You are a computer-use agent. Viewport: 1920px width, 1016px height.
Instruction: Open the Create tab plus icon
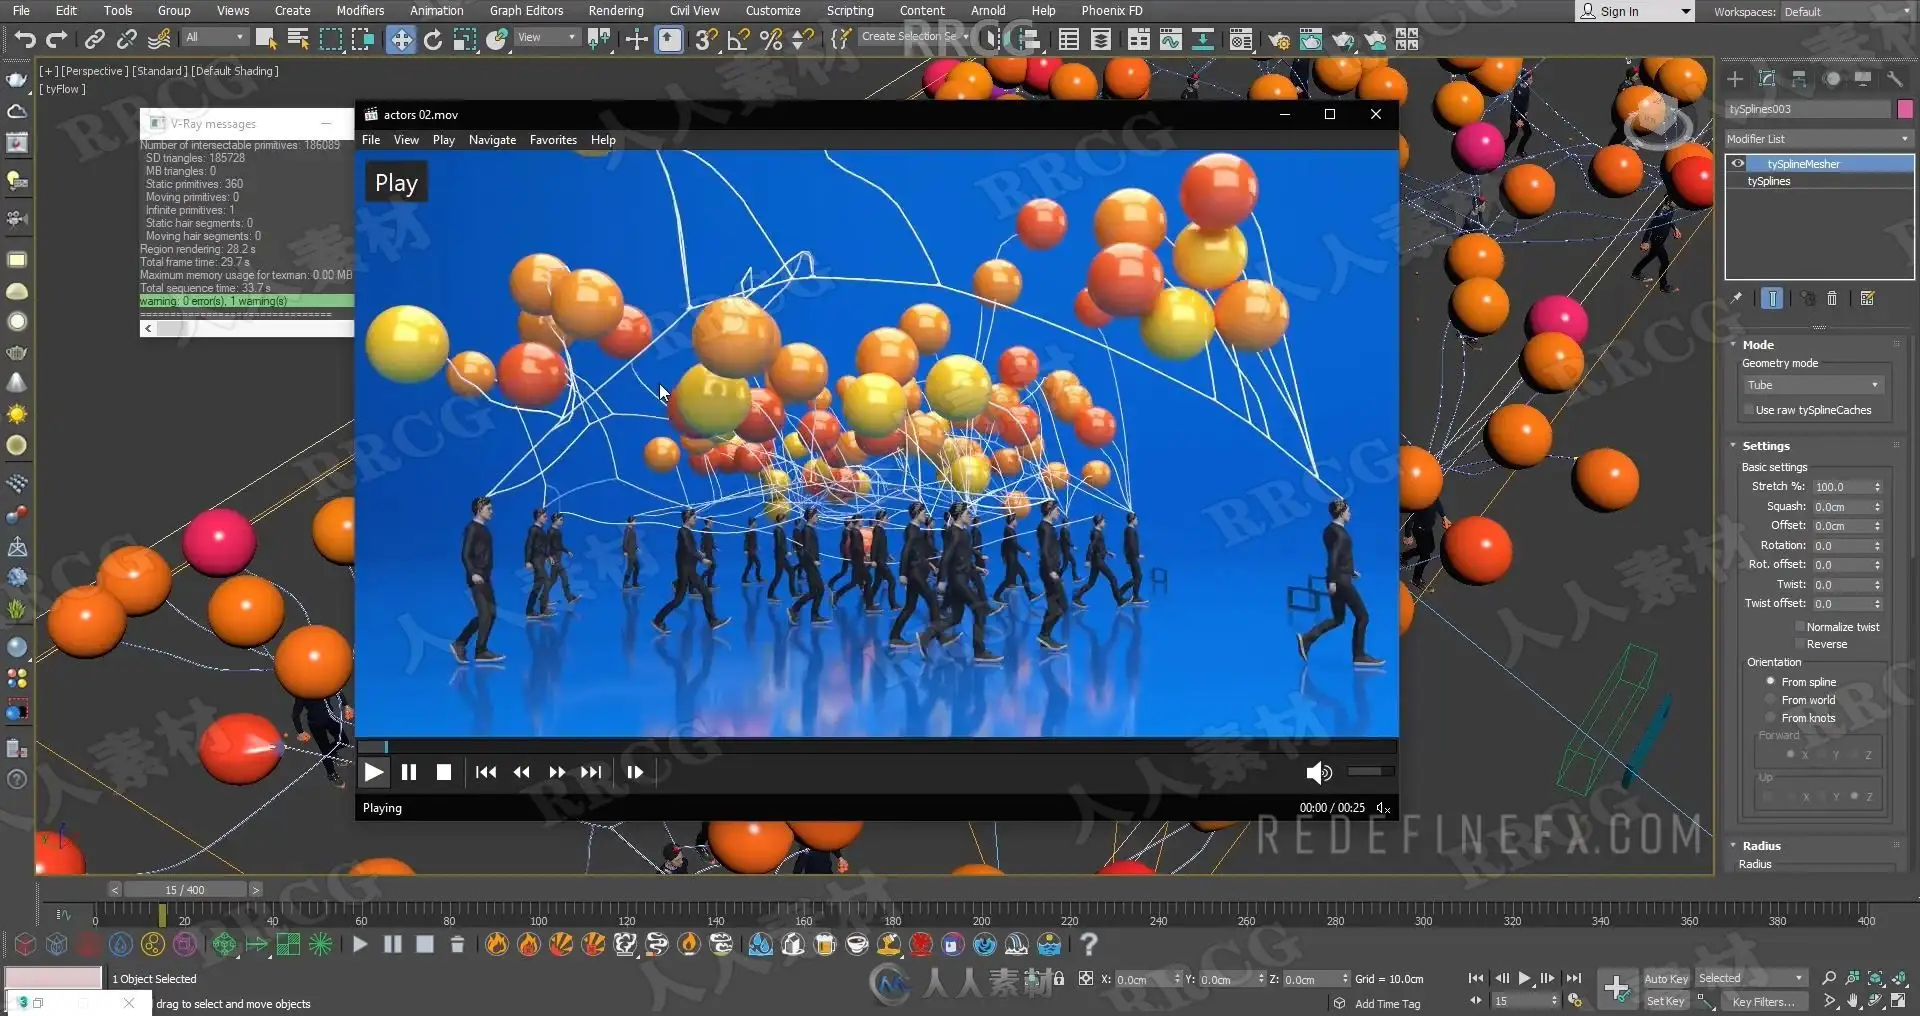[1735, 79]
